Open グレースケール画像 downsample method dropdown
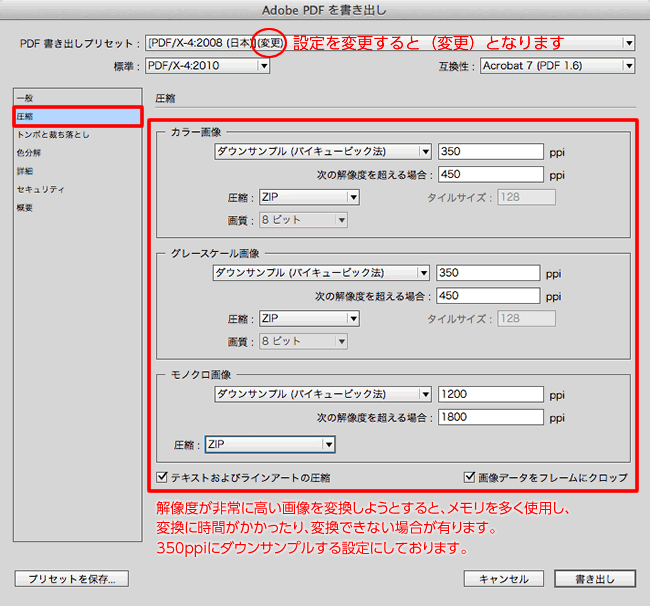Viewport: 650px width, 606px height. click(321, 273)
